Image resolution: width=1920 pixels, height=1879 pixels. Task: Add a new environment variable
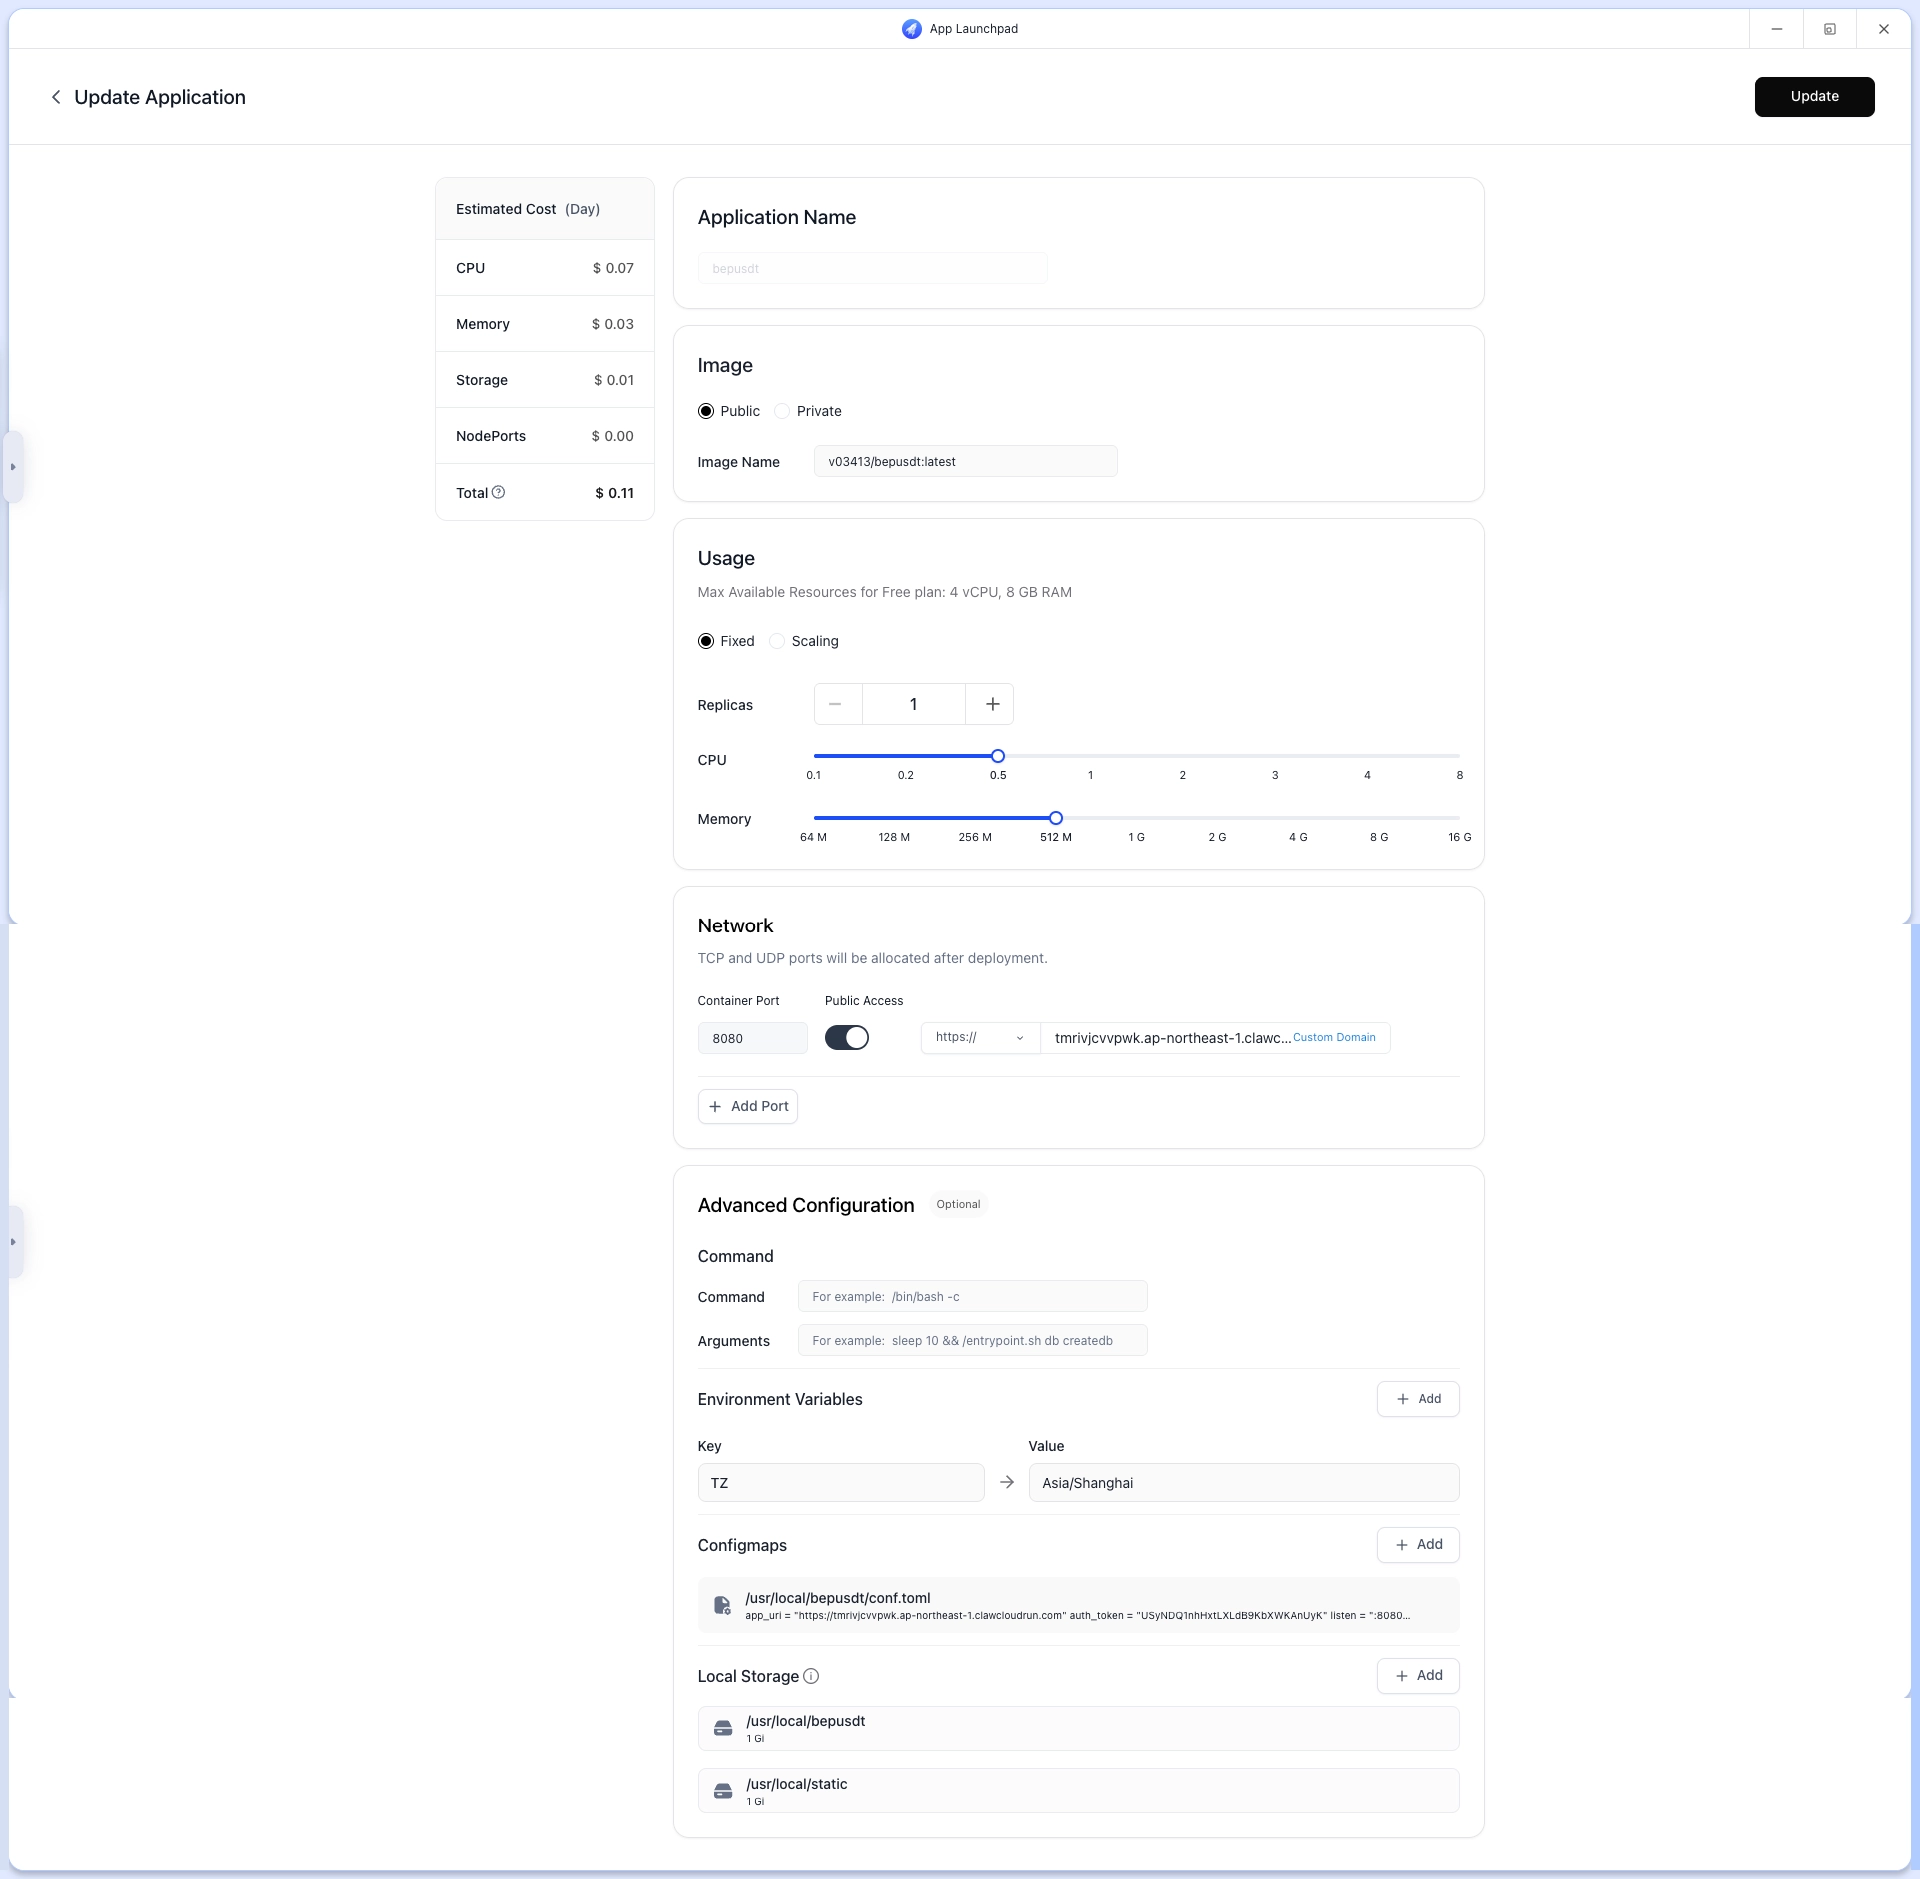(1418, 1399)
